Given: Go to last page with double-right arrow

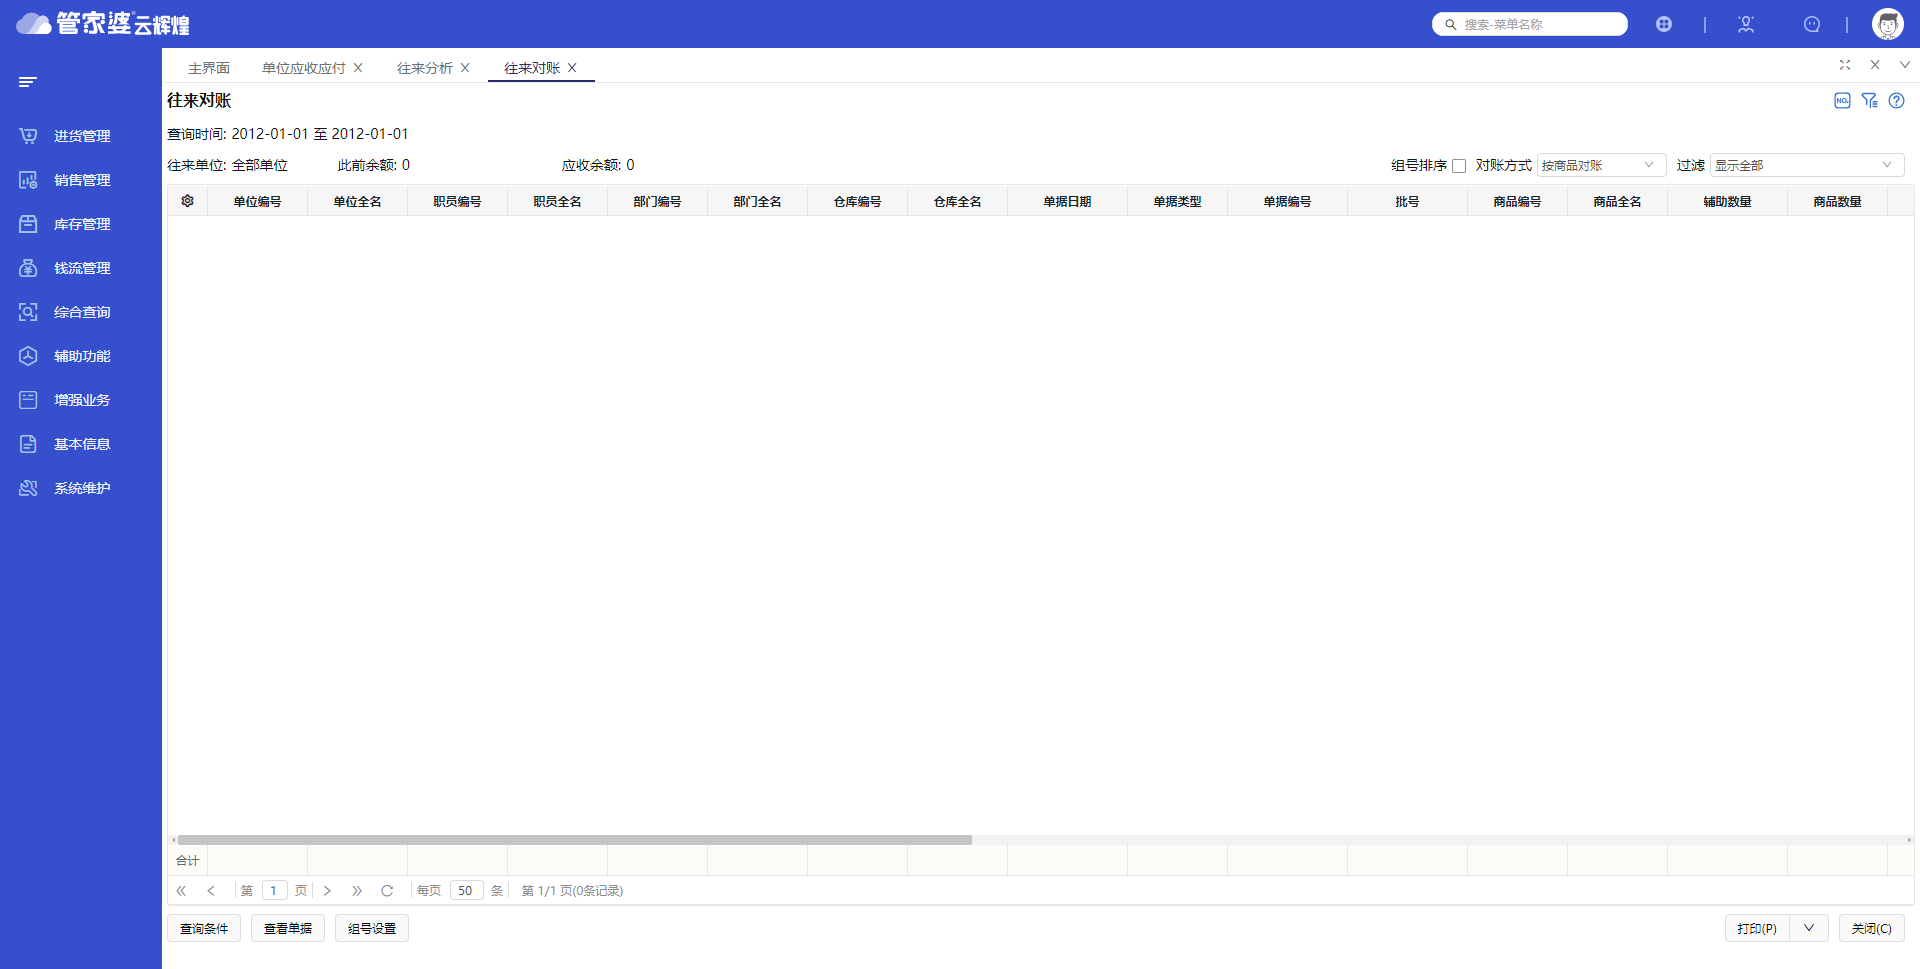Looking at the screenshot, I should tap(357, 890).
